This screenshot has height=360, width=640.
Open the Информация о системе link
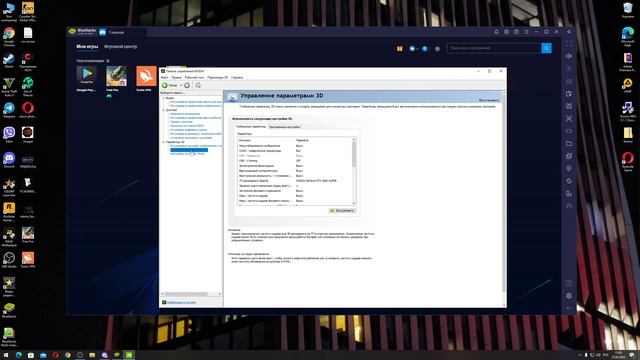(x=181, y=302)
